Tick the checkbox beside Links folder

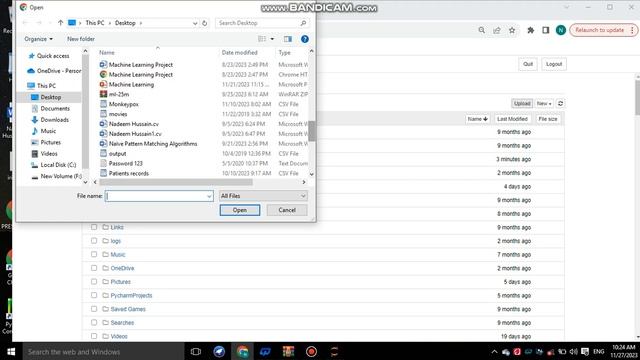tap(94, 227)
